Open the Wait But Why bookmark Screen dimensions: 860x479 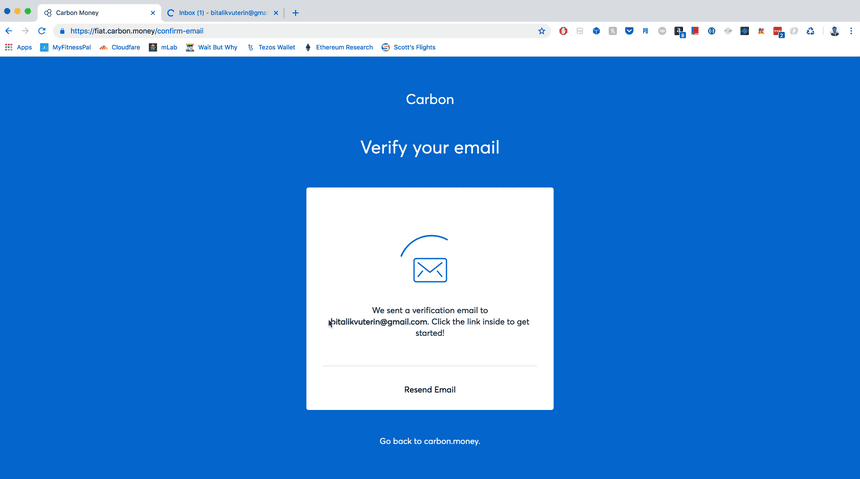pos(212,48)
